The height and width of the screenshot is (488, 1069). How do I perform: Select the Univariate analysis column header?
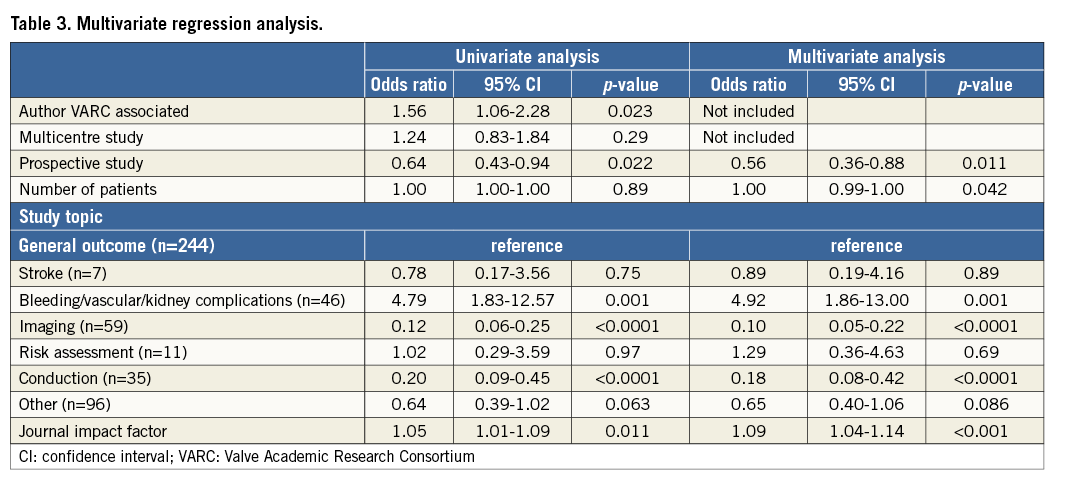[x=526, y=58]
